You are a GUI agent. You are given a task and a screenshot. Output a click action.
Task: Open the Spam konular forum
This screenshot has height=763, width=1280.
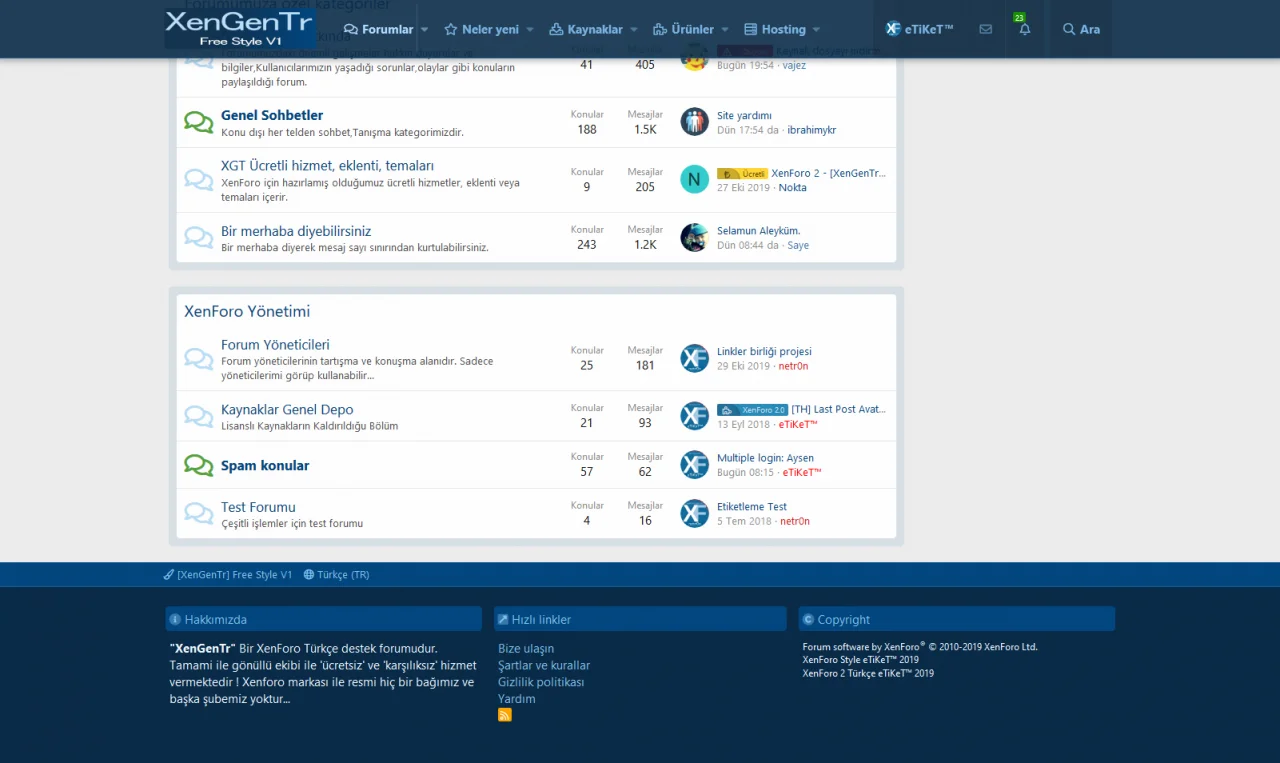(x=265, y=465)
